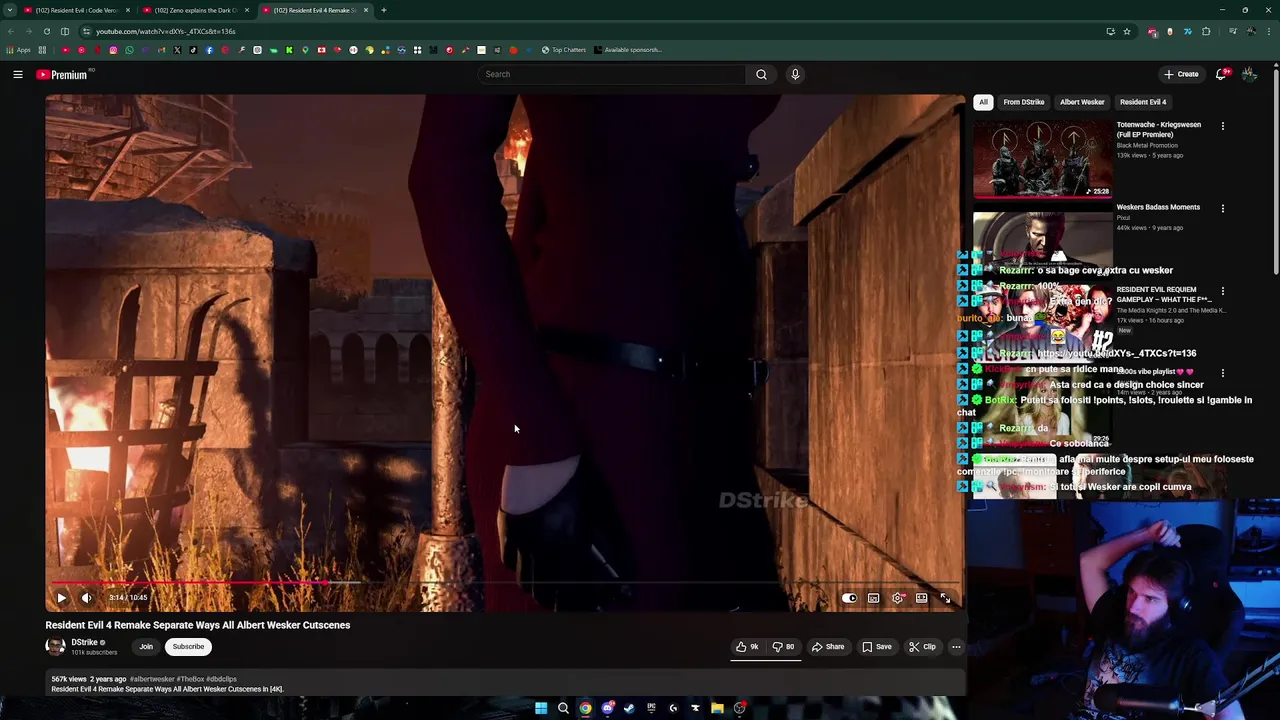Open the Create menu
The height and width of the screenshot is (720, 1280).
click(x=1181, y=74)
